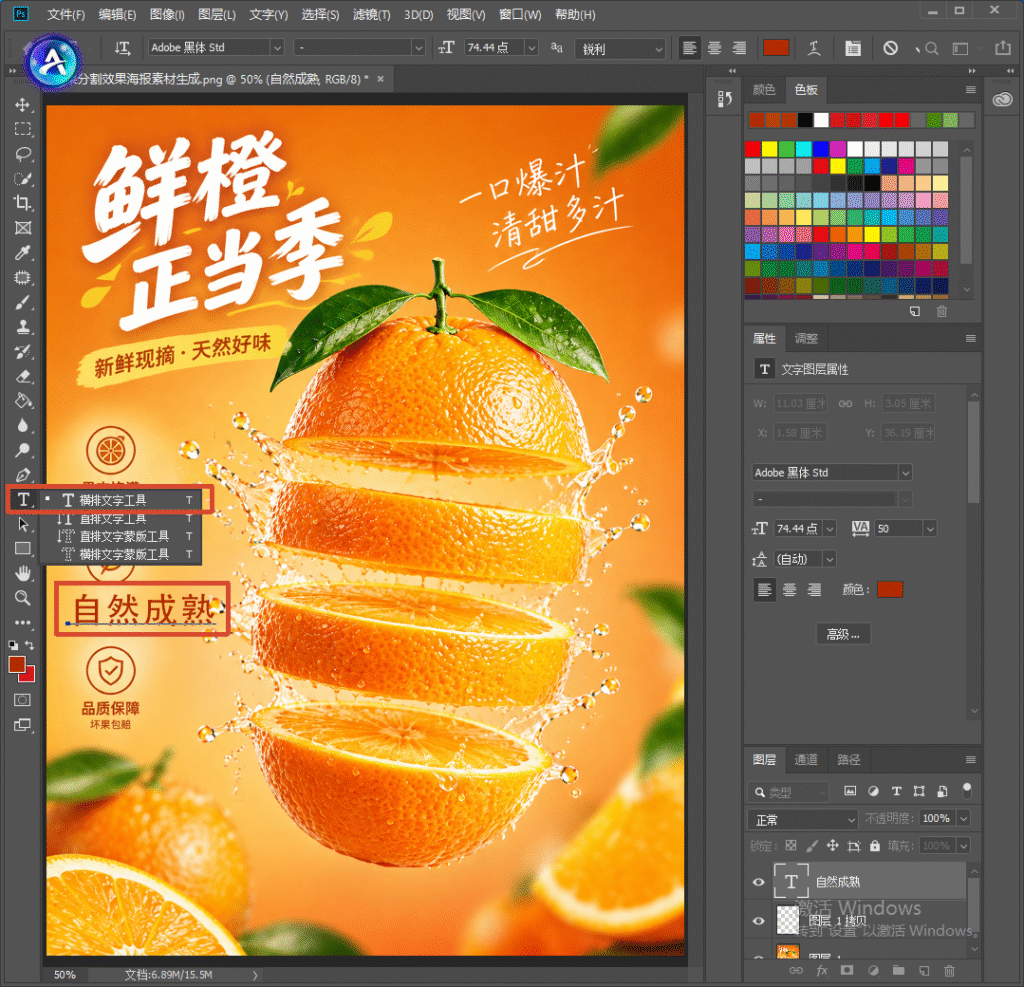Toggle visibility of 自然成熟 text layer

pos(758,882)
